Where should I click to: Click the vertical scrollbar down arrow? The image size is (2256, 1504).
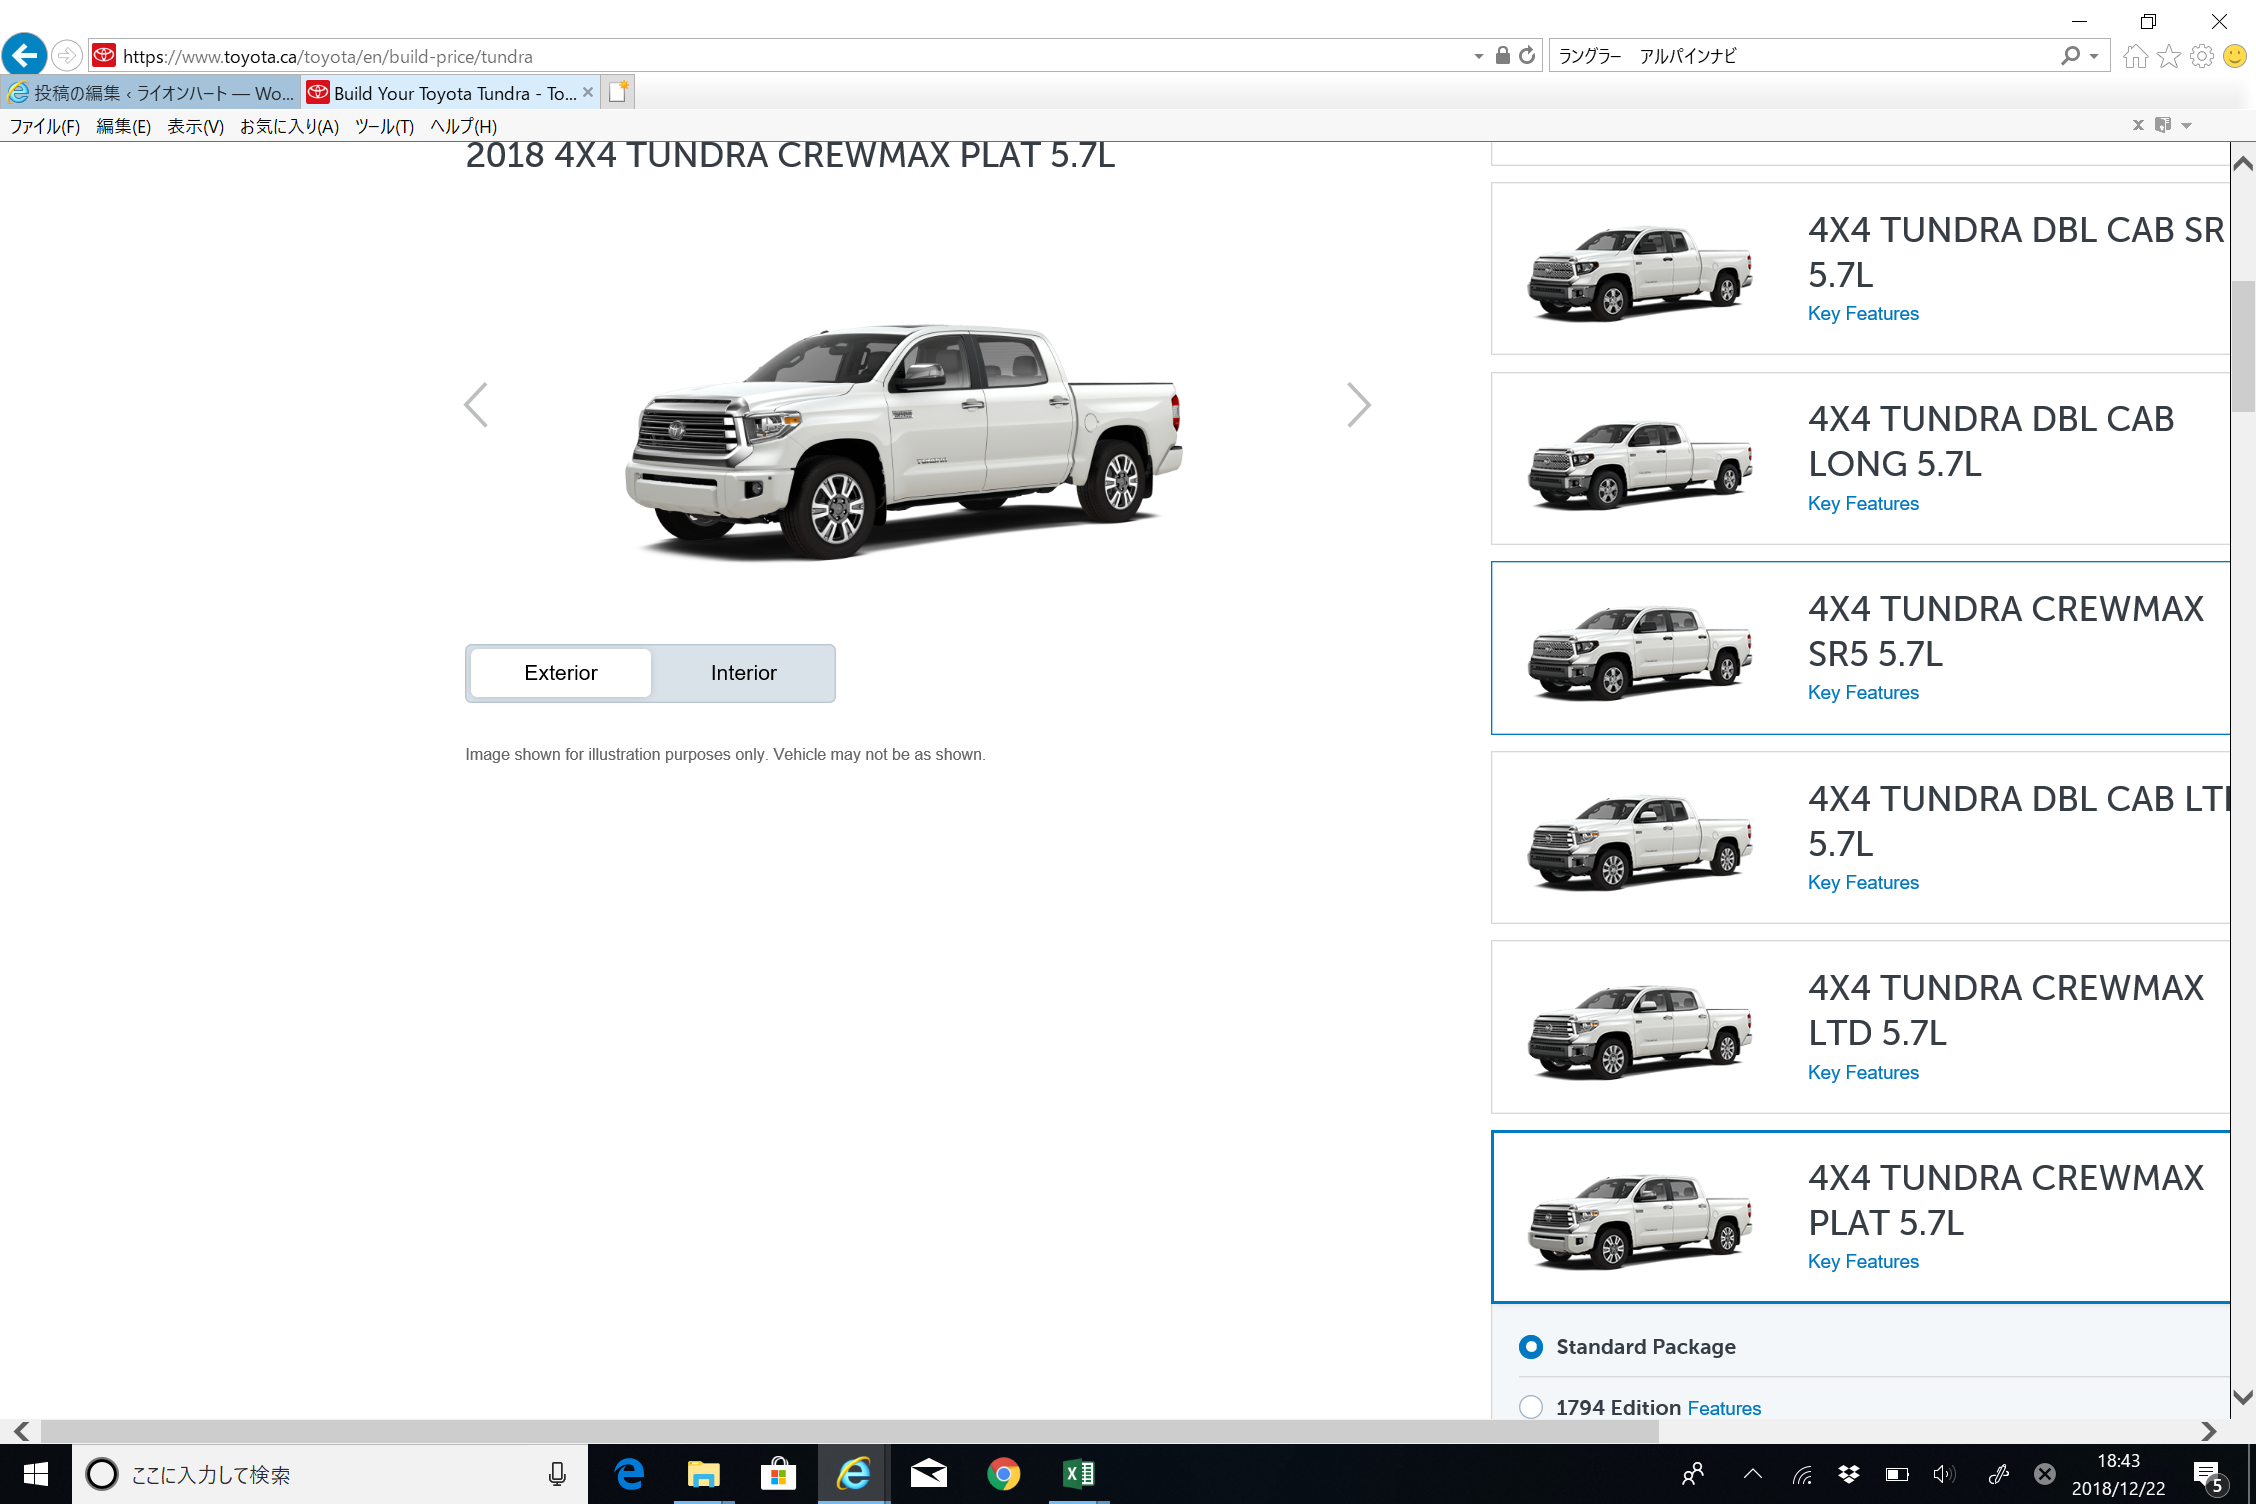[2243, 1397]
